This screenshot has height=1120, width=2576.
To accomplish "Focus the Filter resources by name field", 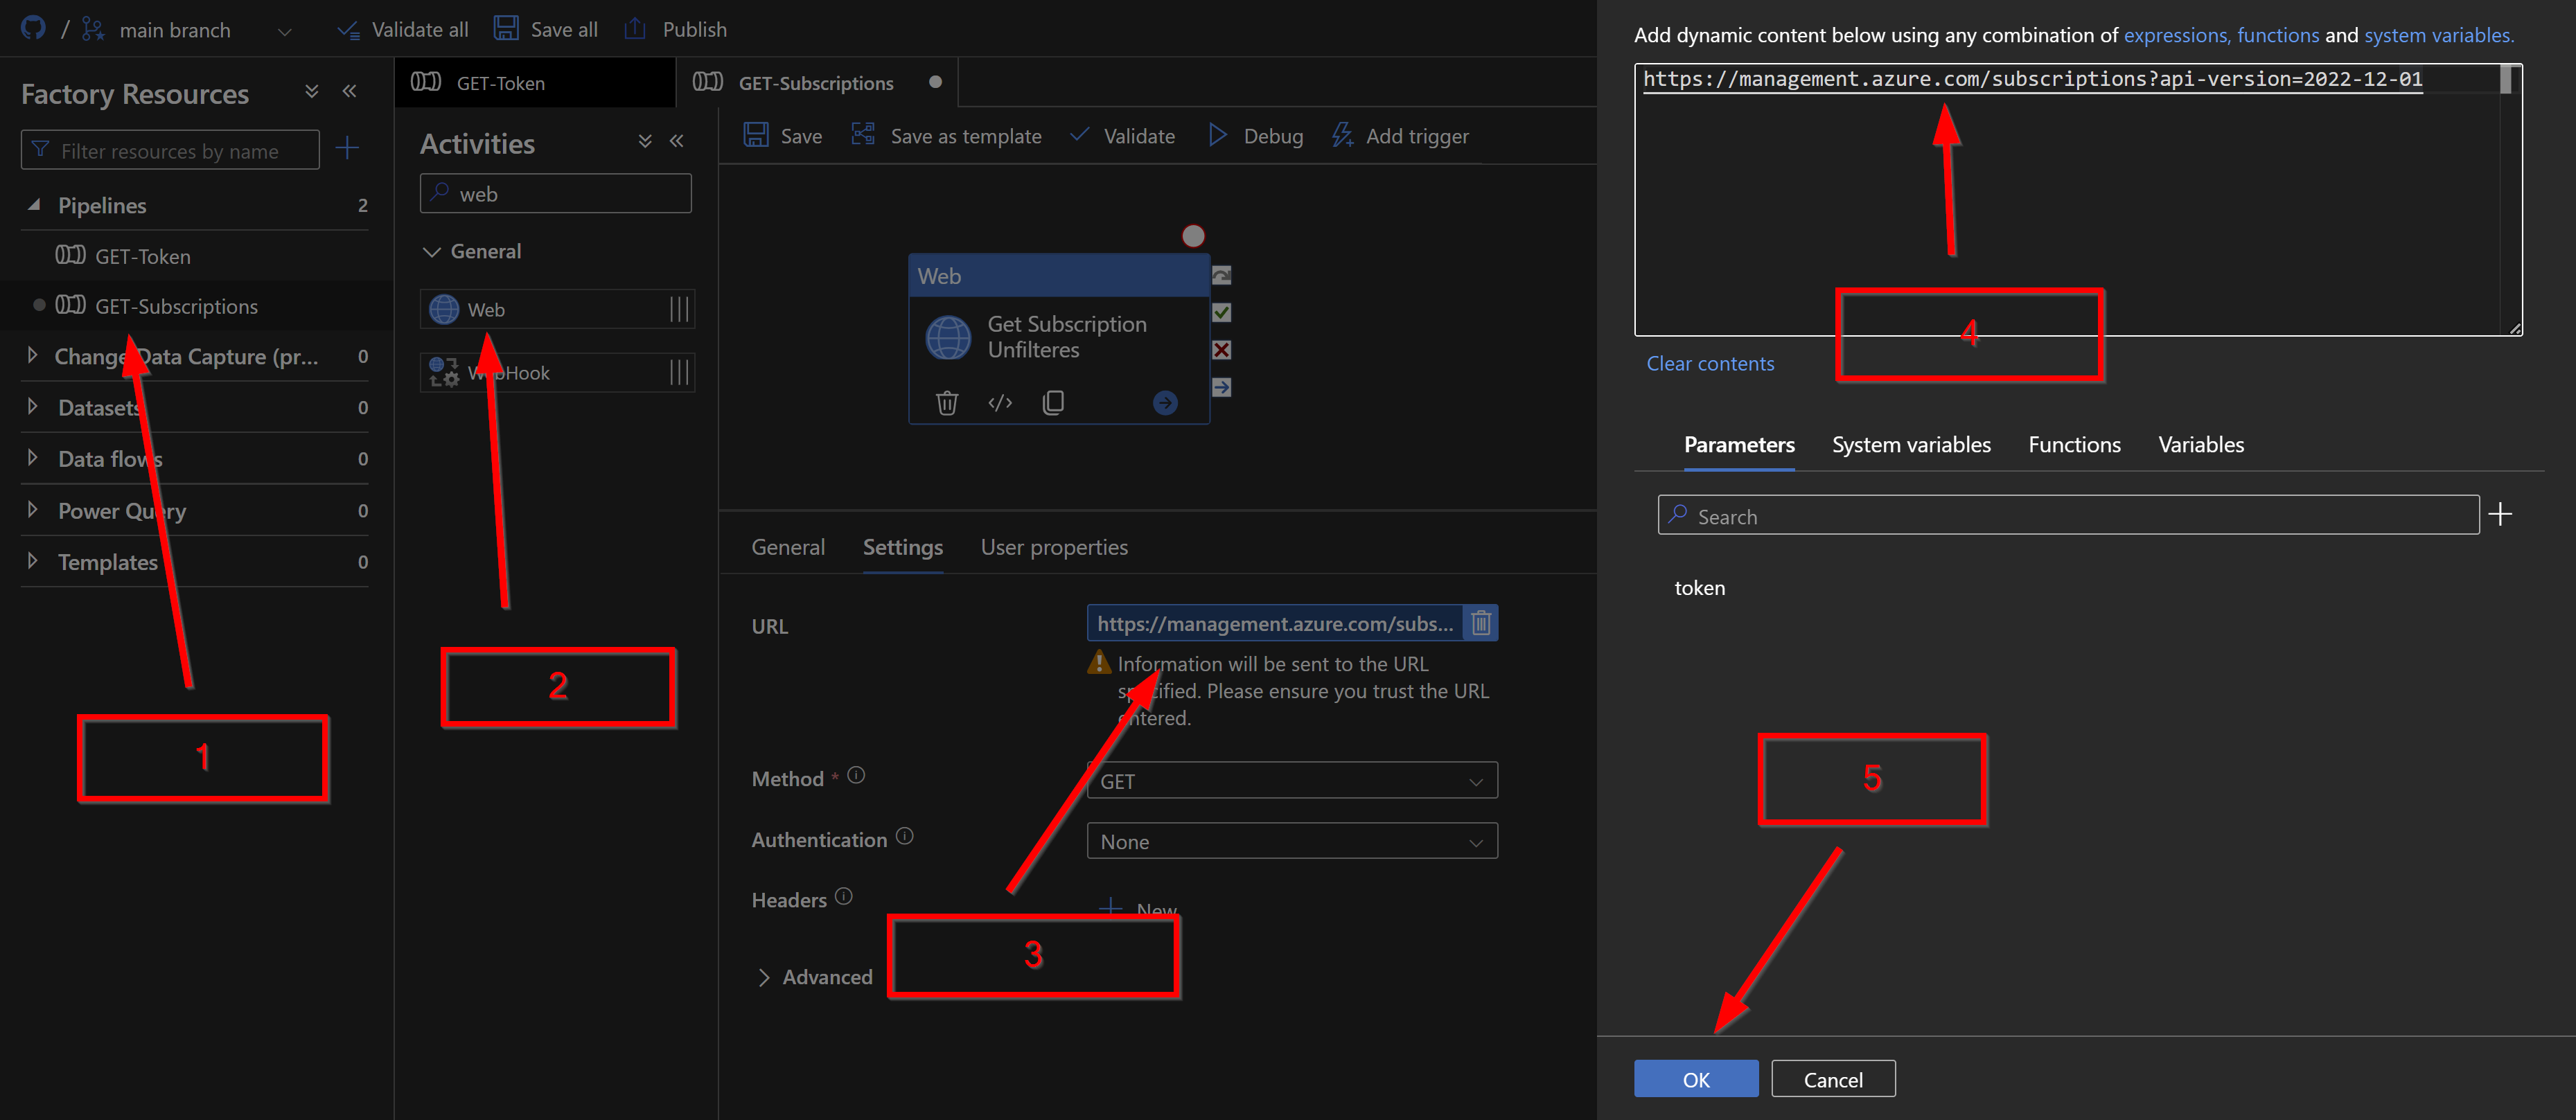I will click(170, 150).
